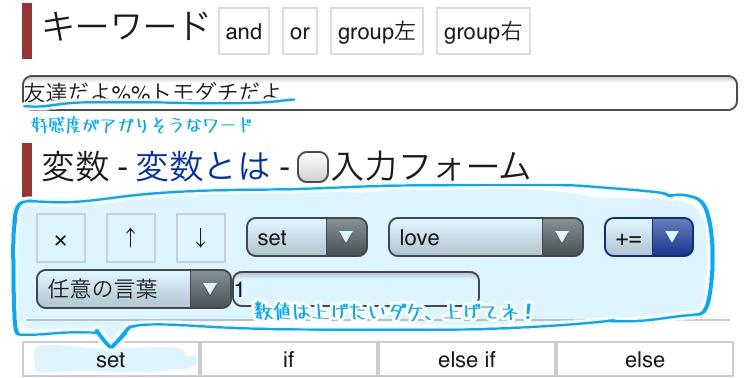Viewport: 749px width, 378px height.
Task: Enable the 入力フォーム checkbox
Action: tap(312, 167)
